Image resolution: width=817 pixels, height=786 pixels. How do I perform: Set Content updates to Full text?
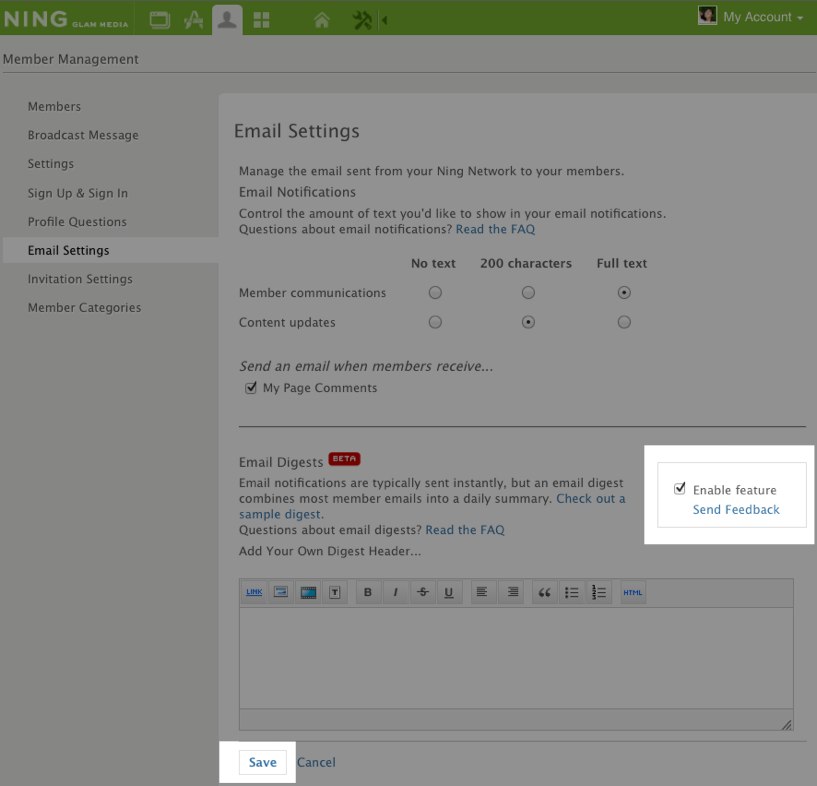(624, 322)
